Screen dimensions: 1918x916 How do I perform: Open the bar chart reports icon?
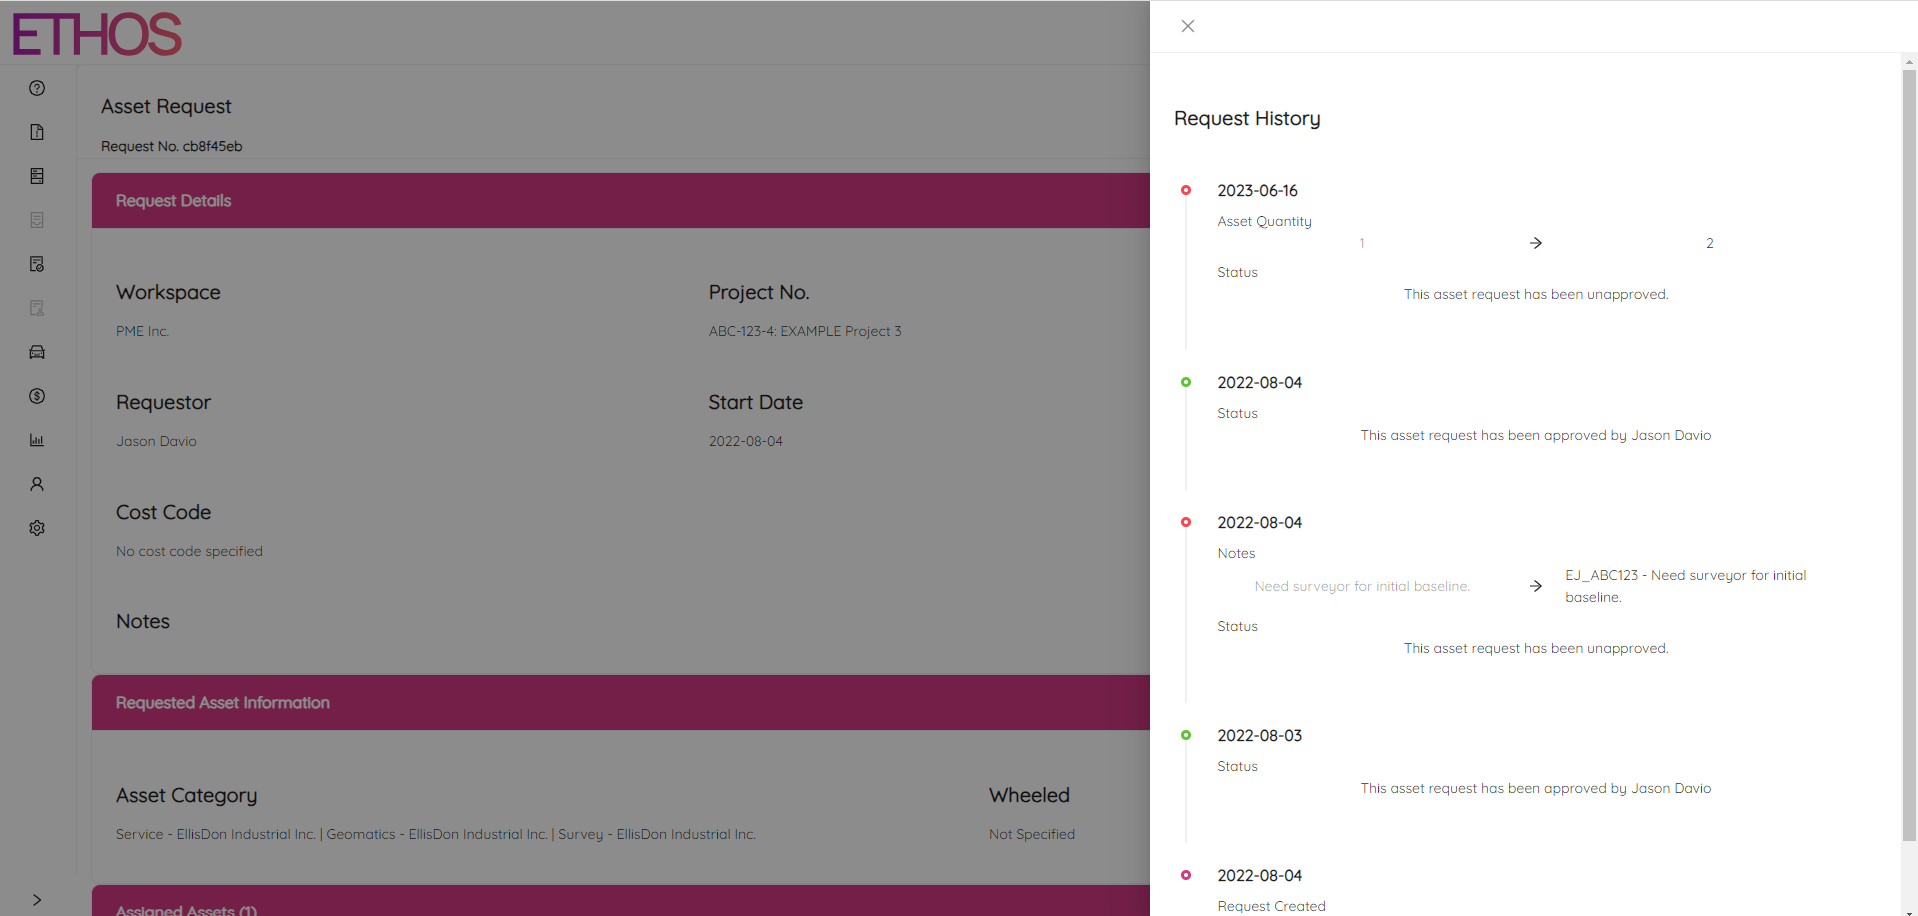pos(37,439)
